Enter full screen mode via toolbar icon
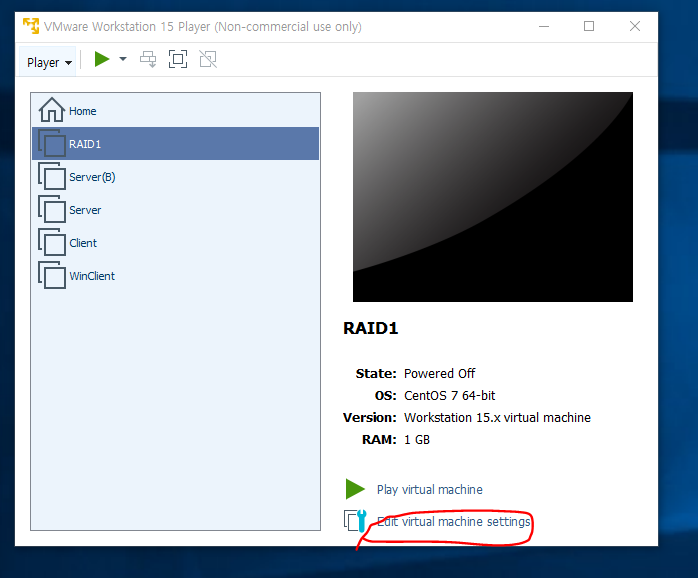698x578 pixels. (x=178, y=59)
